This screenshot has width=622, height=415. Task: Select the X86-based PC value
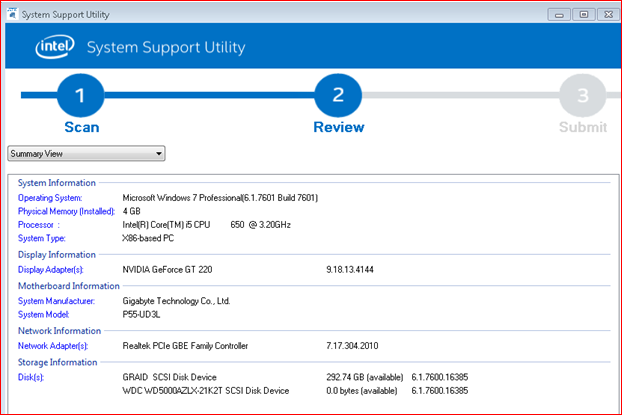(x=148, y=238)
